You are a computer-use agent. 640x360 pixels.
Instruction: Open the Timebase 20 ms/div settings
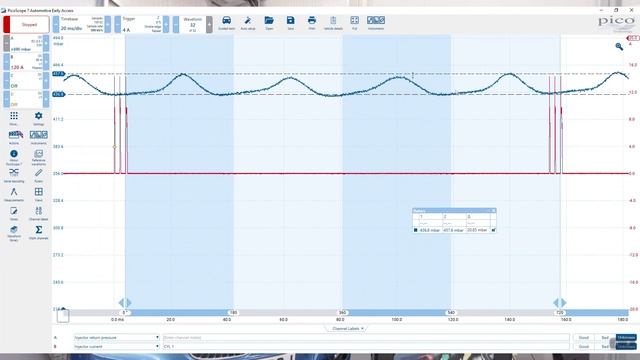point(82,24)
